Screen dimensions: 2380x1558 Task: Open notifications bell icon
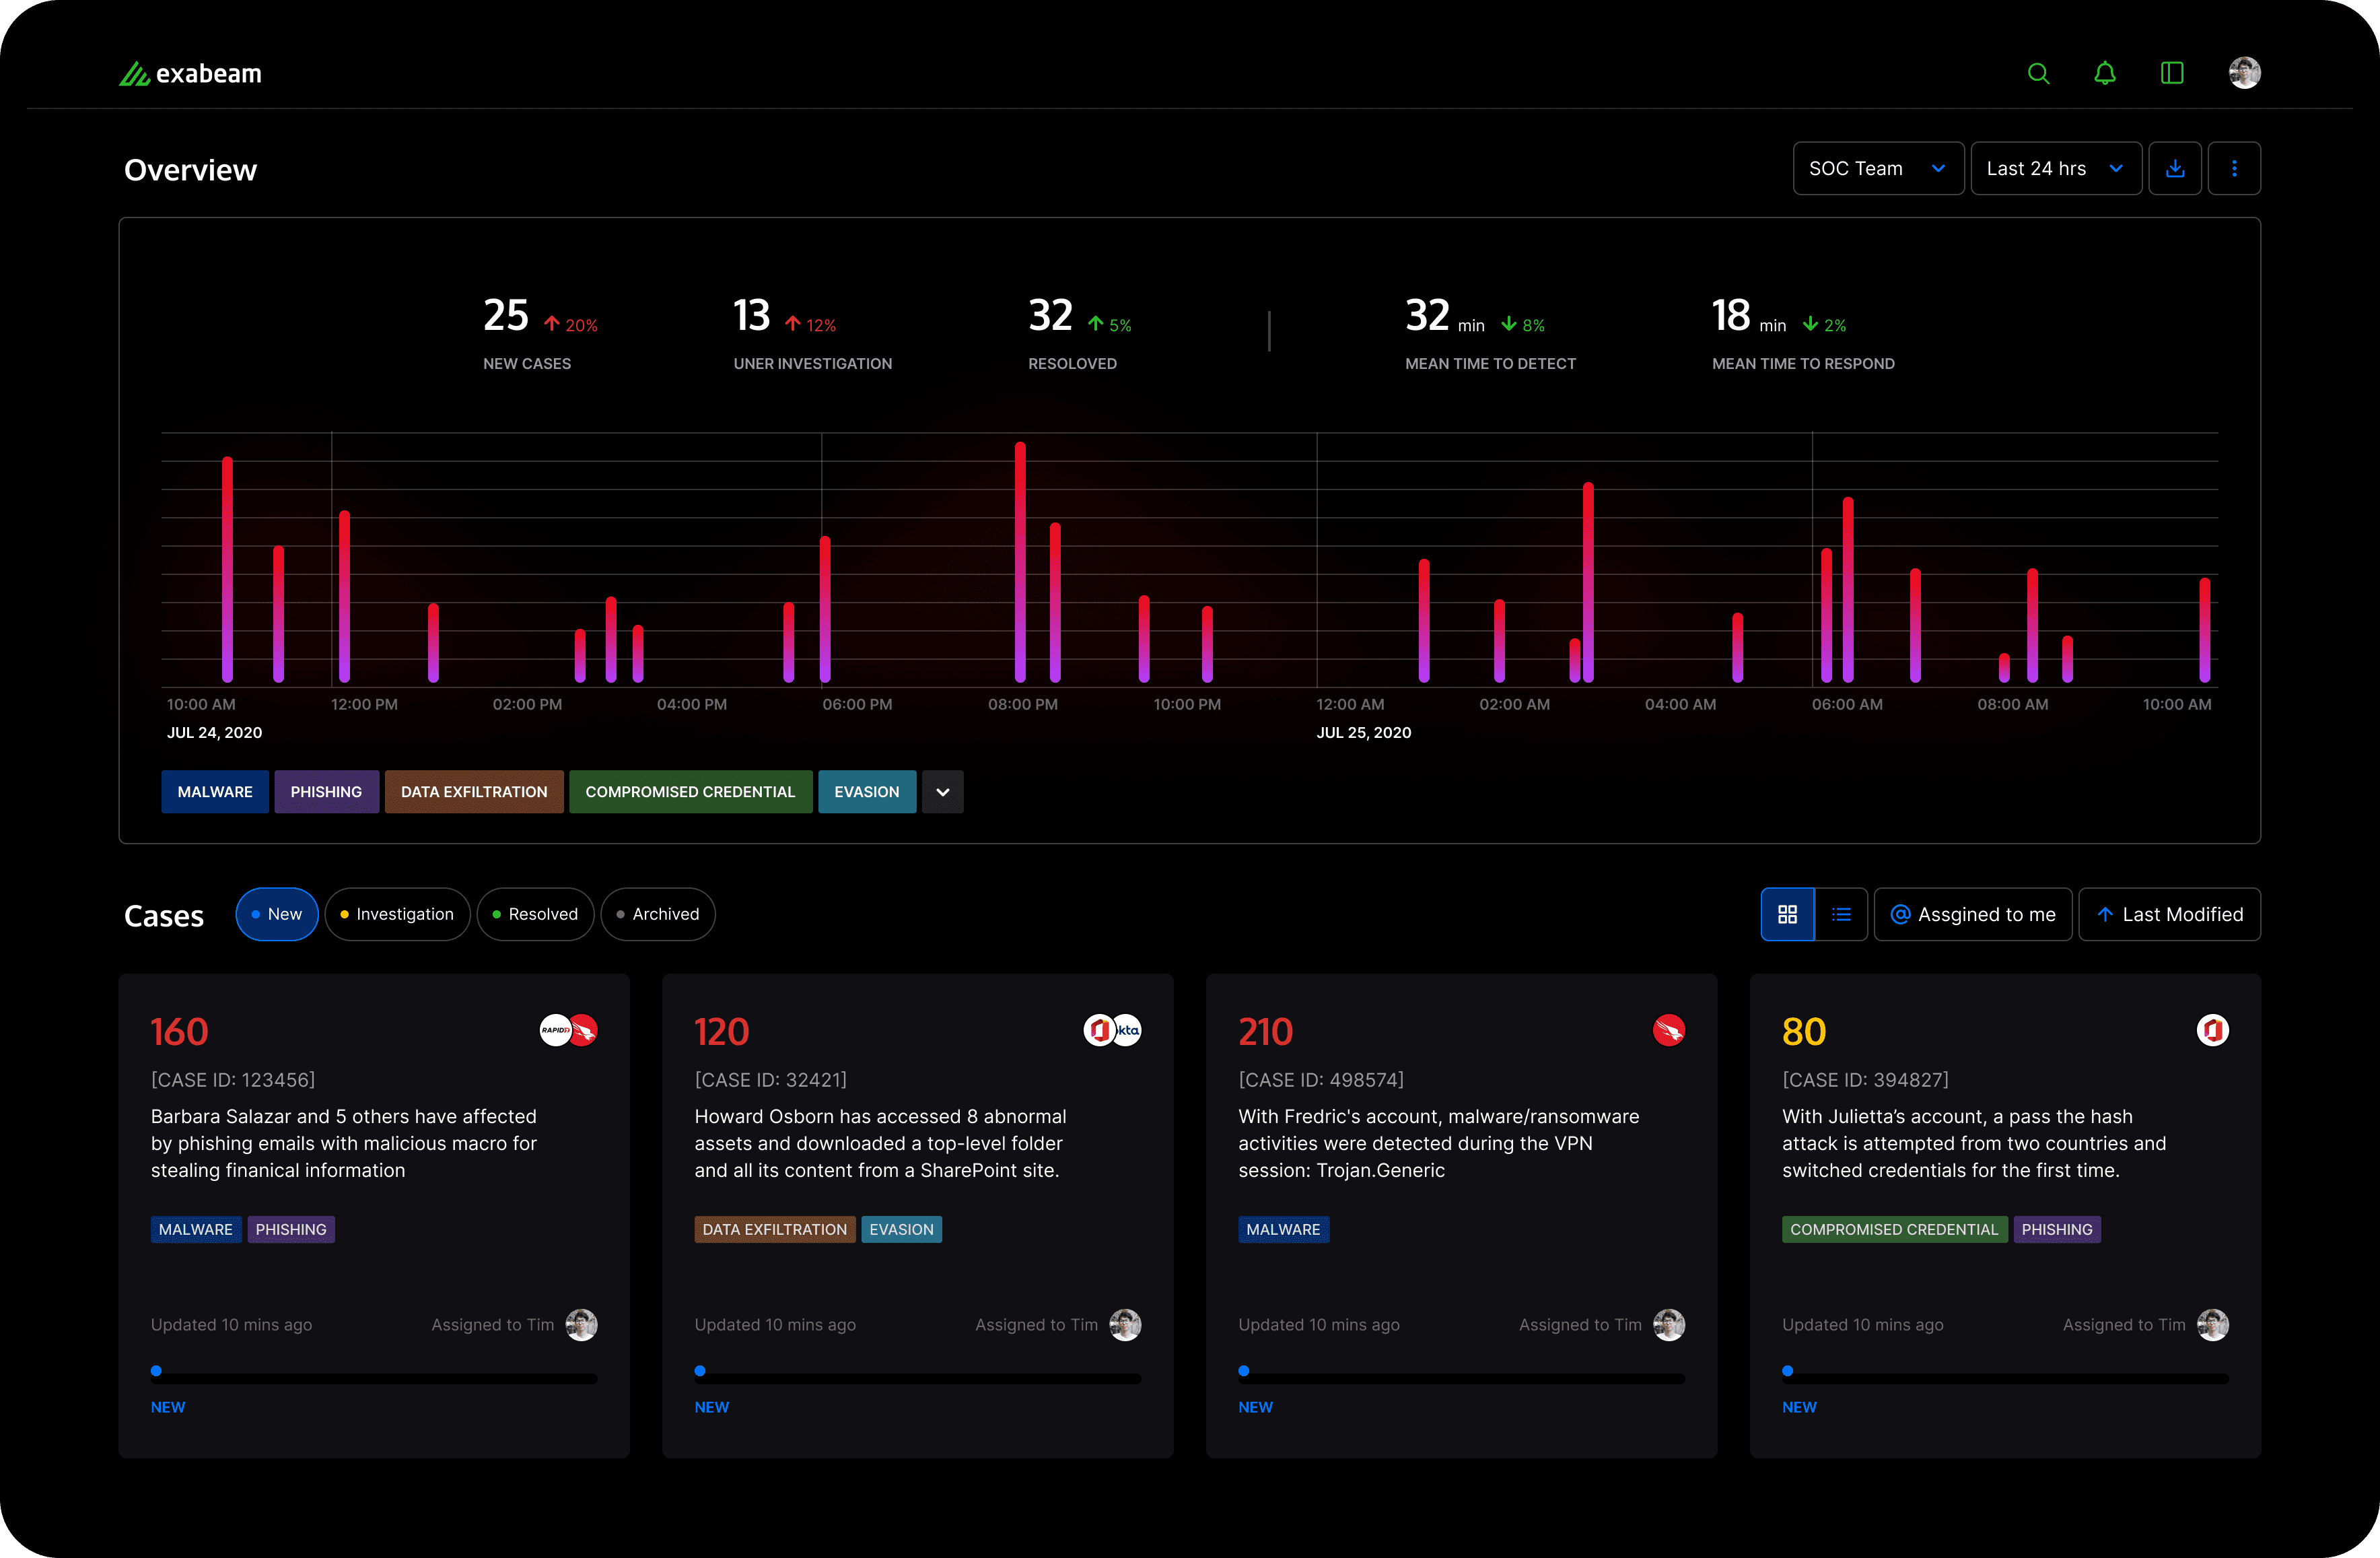click(x=2104, y=73)
